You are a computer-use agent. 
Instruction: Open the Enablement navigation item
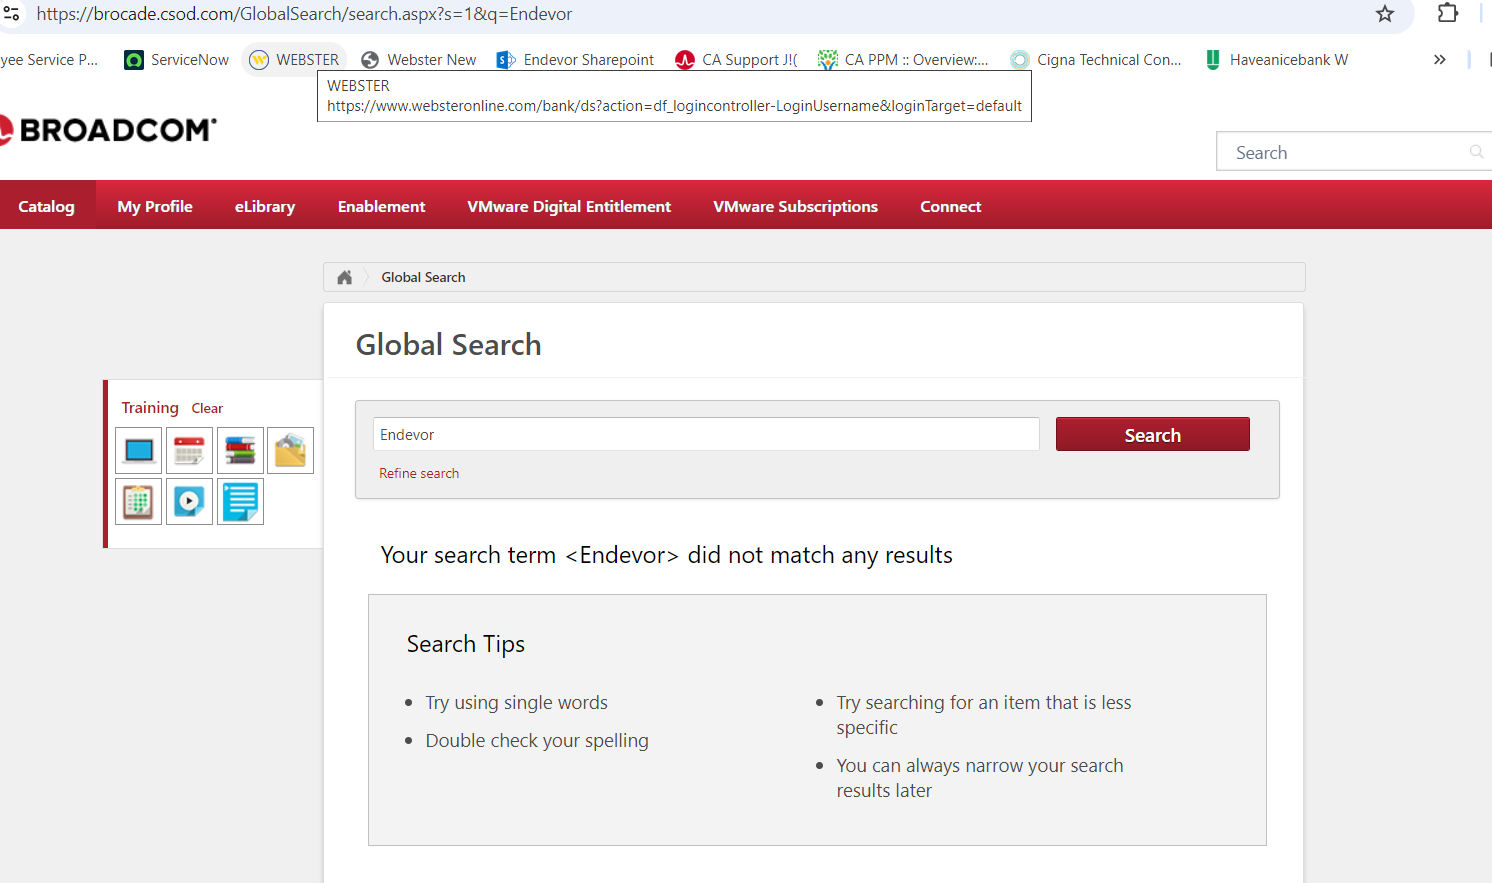click(381, 206)
